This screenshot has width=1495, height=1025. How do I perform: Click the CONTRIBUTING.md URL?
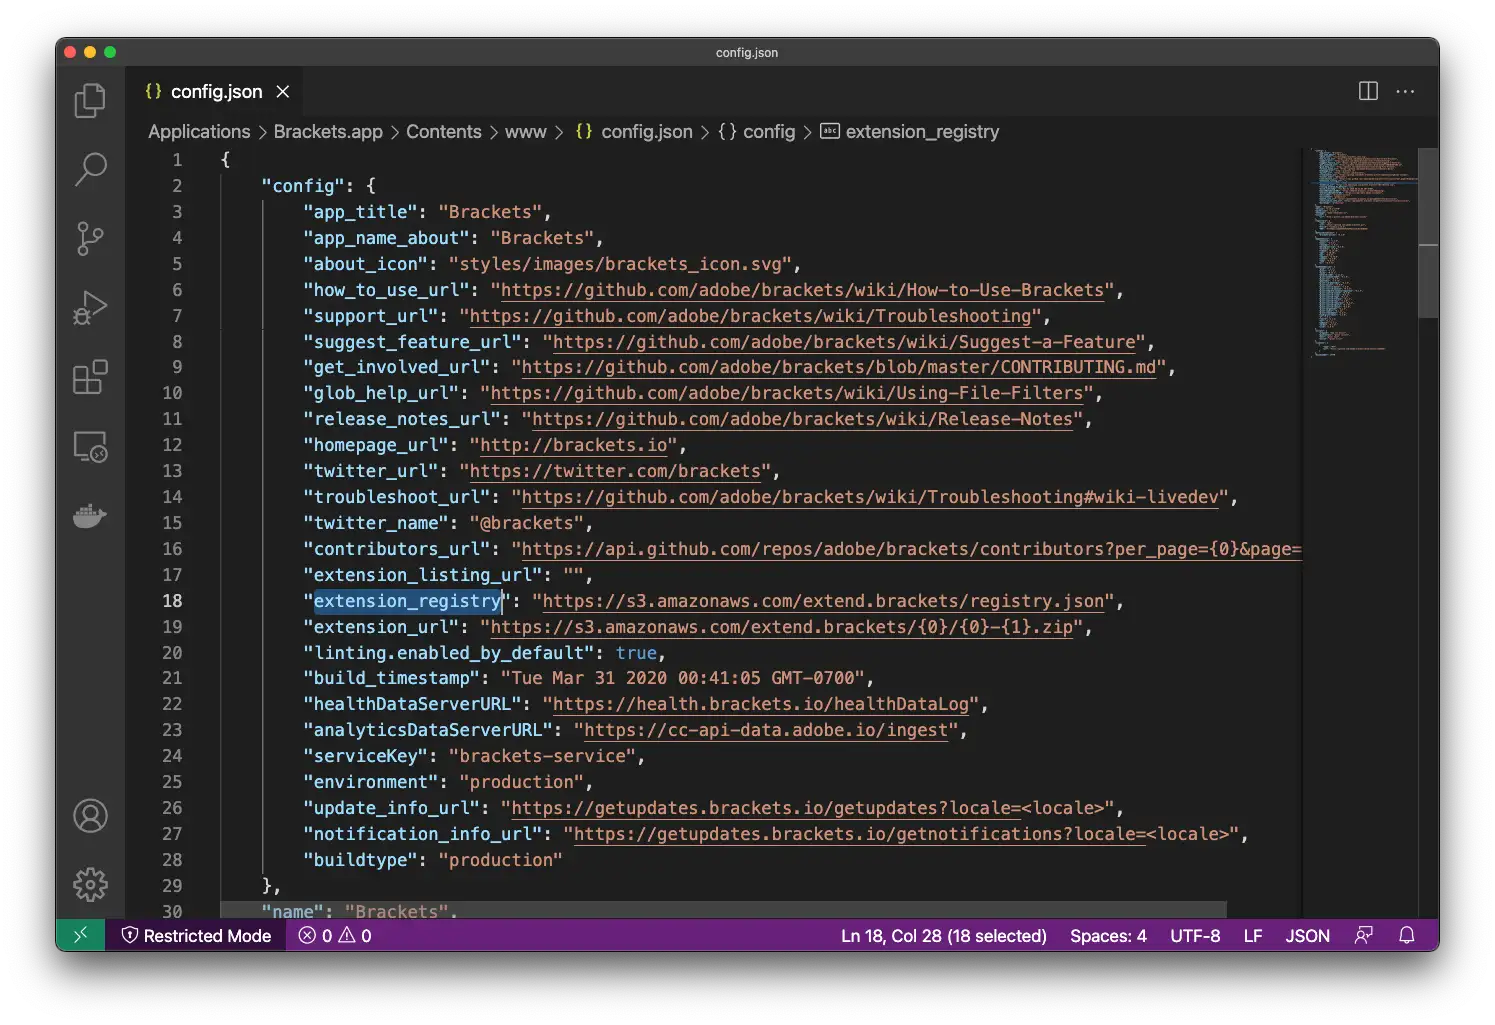tap(839, 367)
